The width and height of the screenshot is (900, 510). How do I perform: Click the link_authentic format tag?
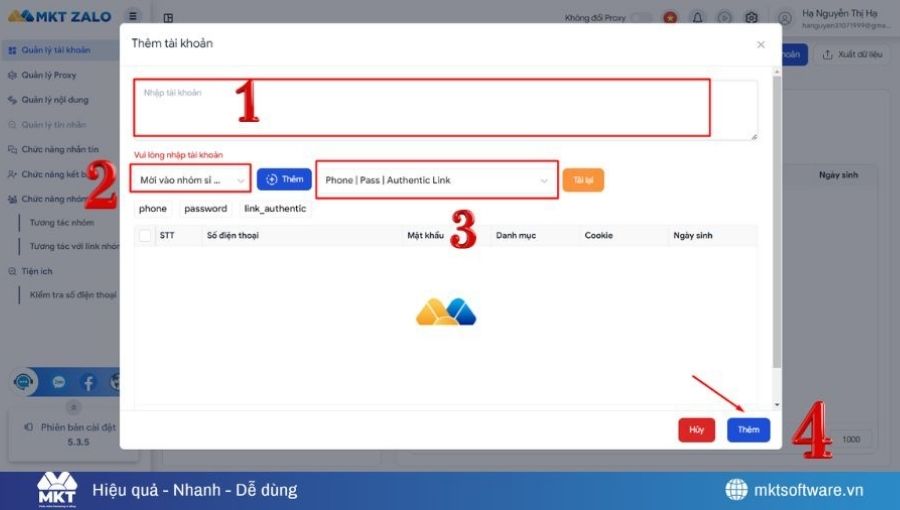click(x=275, y=209)
